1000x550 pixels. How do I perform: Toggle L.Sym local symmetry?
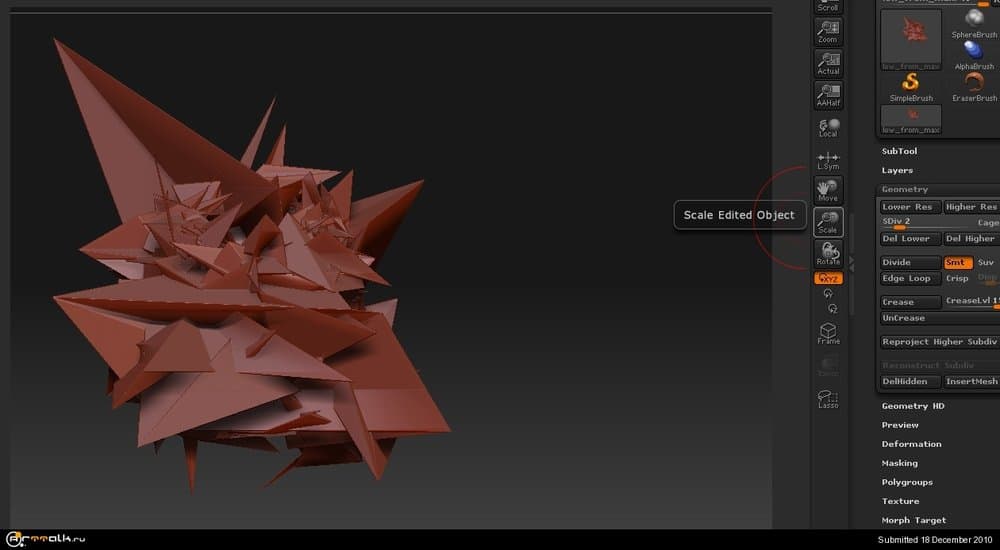[828, 160]
